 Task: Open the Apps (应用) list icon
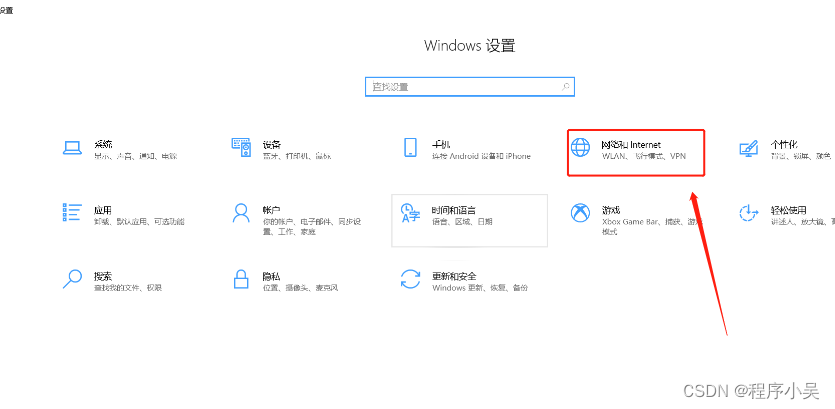[x=72, y=212]
